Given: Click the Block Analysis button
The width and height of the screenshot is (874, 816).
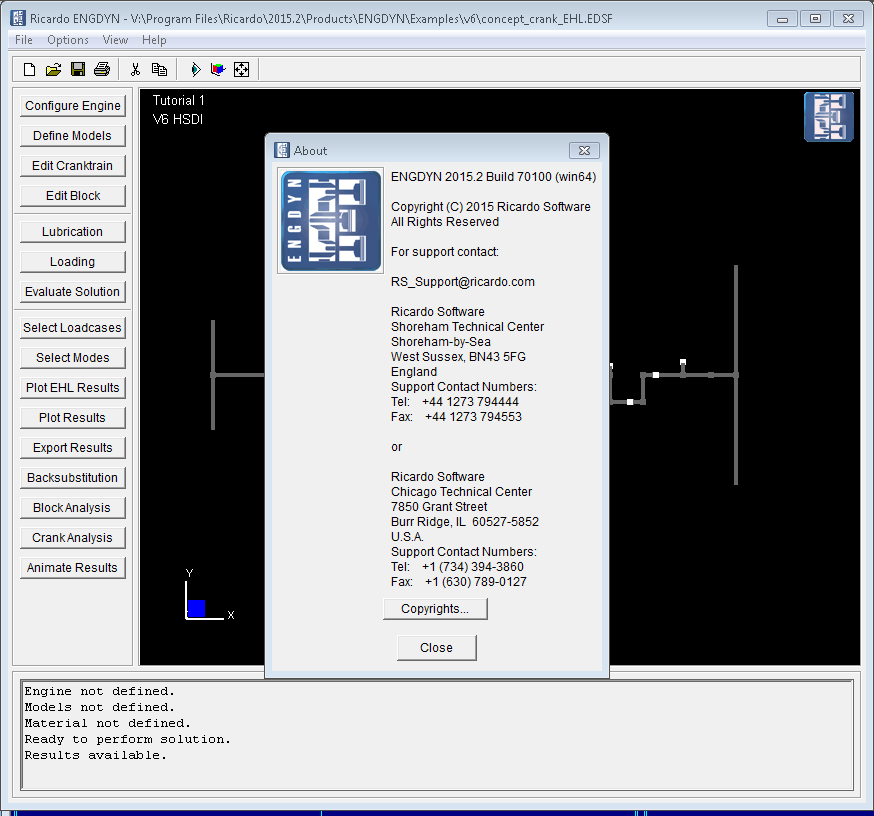Looking at the screenshot, I should click(73, 508).
